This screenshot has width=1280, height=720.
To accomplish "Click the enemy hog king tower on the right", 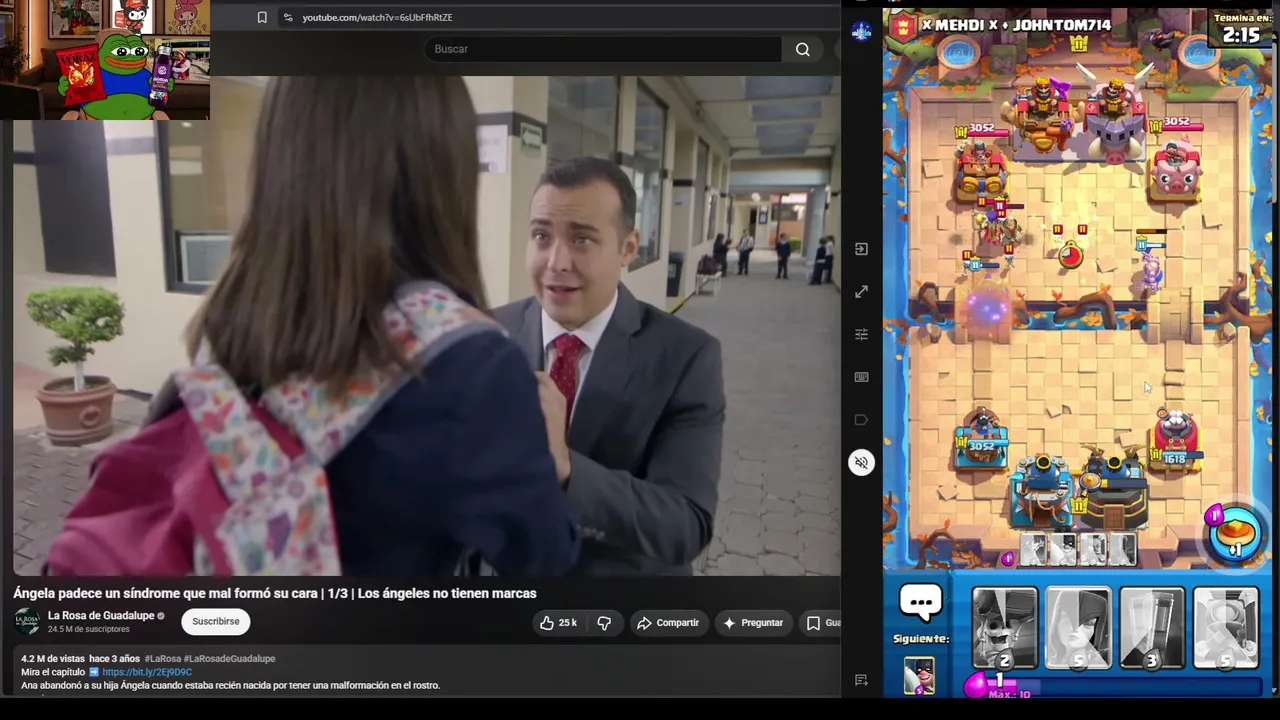I will tap(1114, 118).
